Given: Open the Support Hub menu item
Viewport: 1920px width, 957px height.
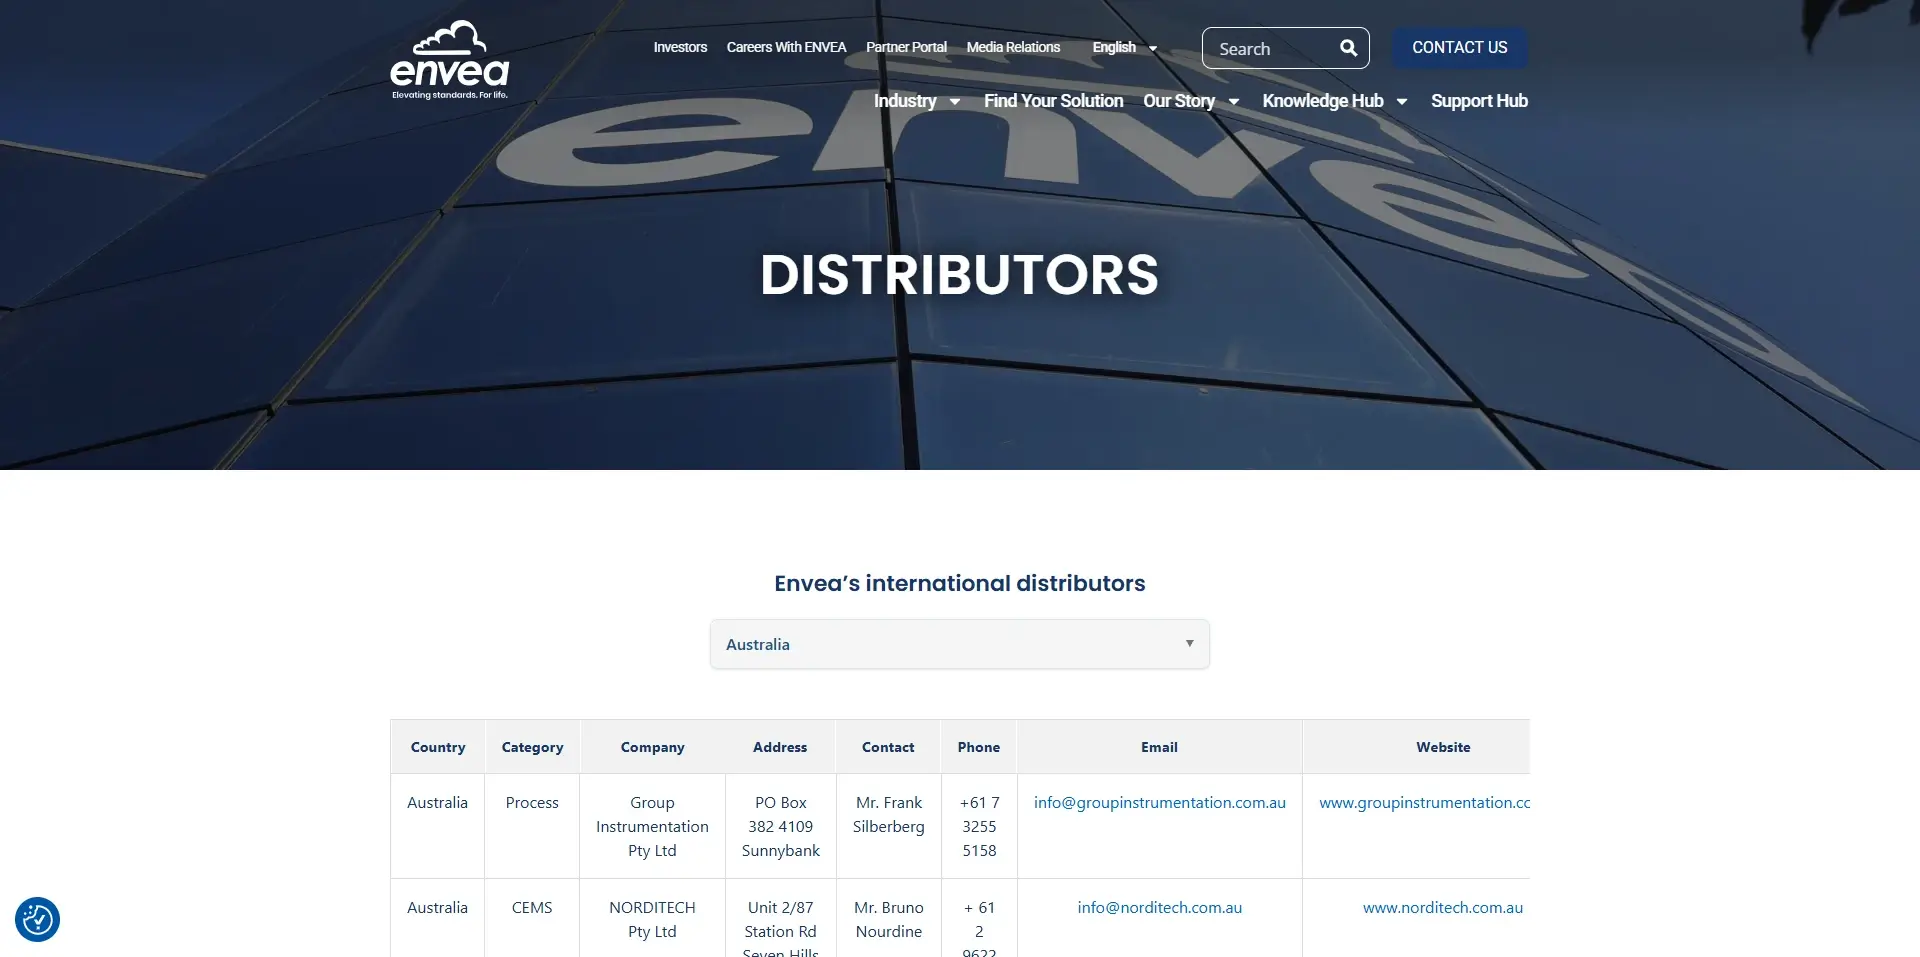Looking at the screenshot, I should (x=1479, y=101).
